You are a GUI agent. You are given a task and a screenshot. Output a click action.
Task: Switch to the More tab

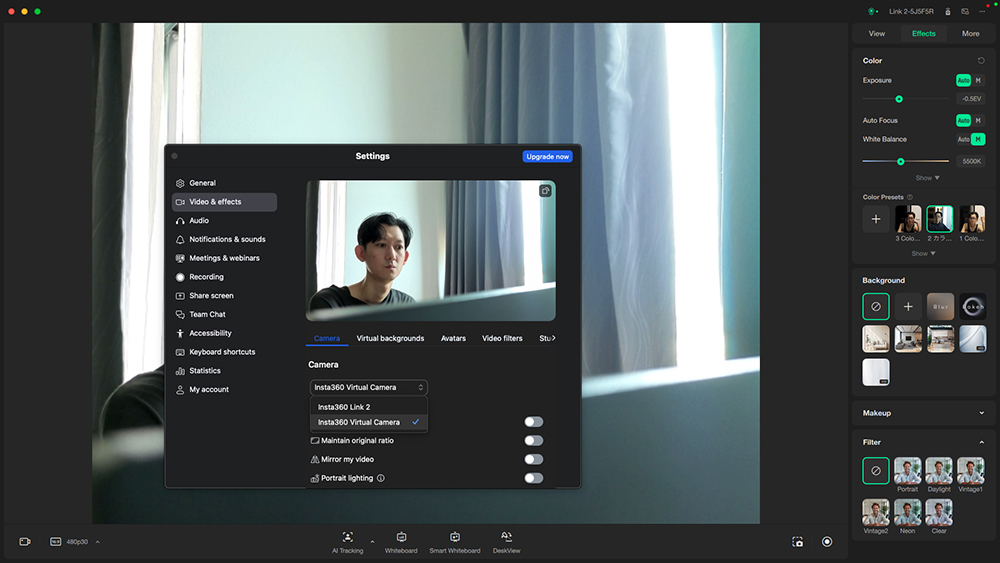tap(970, 34)
